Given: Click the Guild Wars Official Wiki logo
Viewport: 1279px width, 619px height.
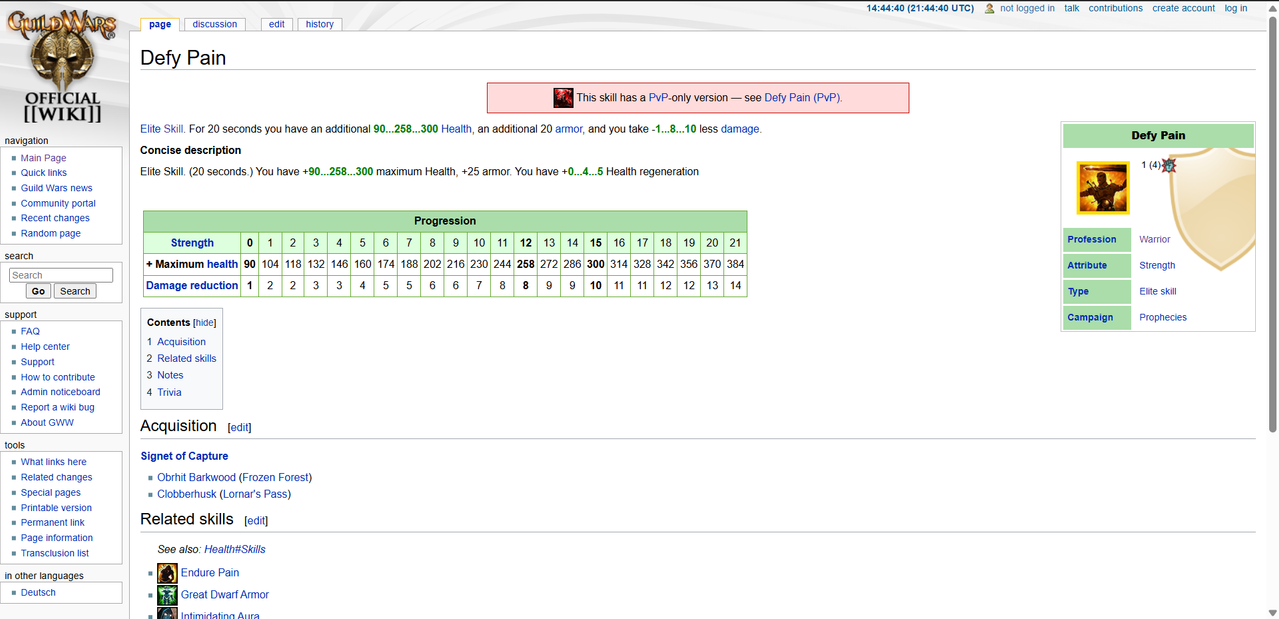Looking at the screenshot, I should pos(62,67).
